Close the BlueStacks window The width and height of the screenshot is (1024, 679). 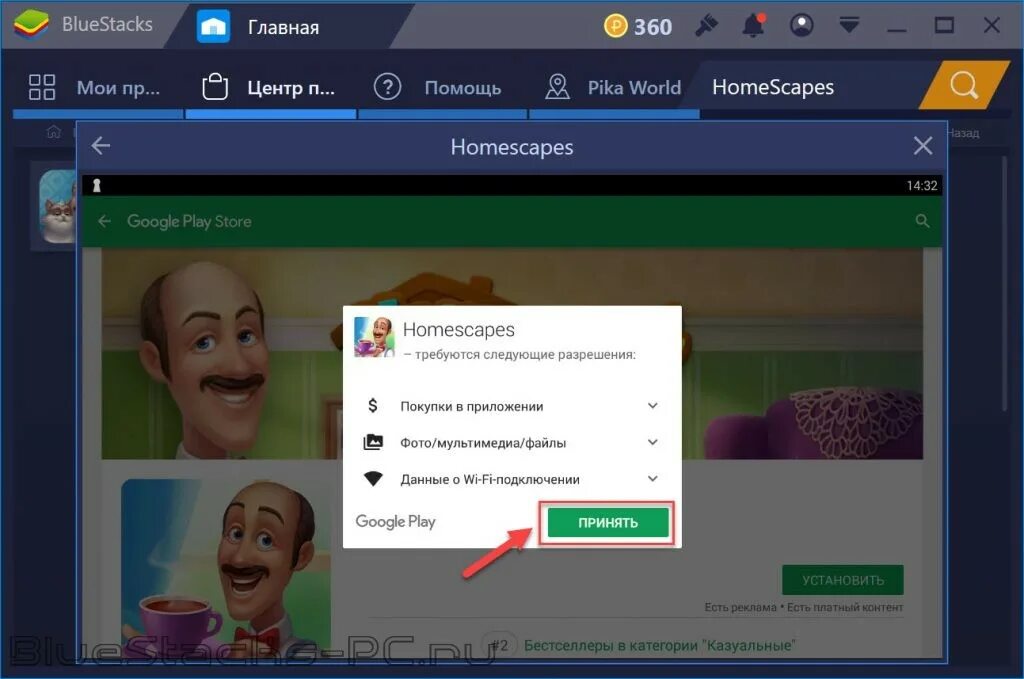[991, 25]
